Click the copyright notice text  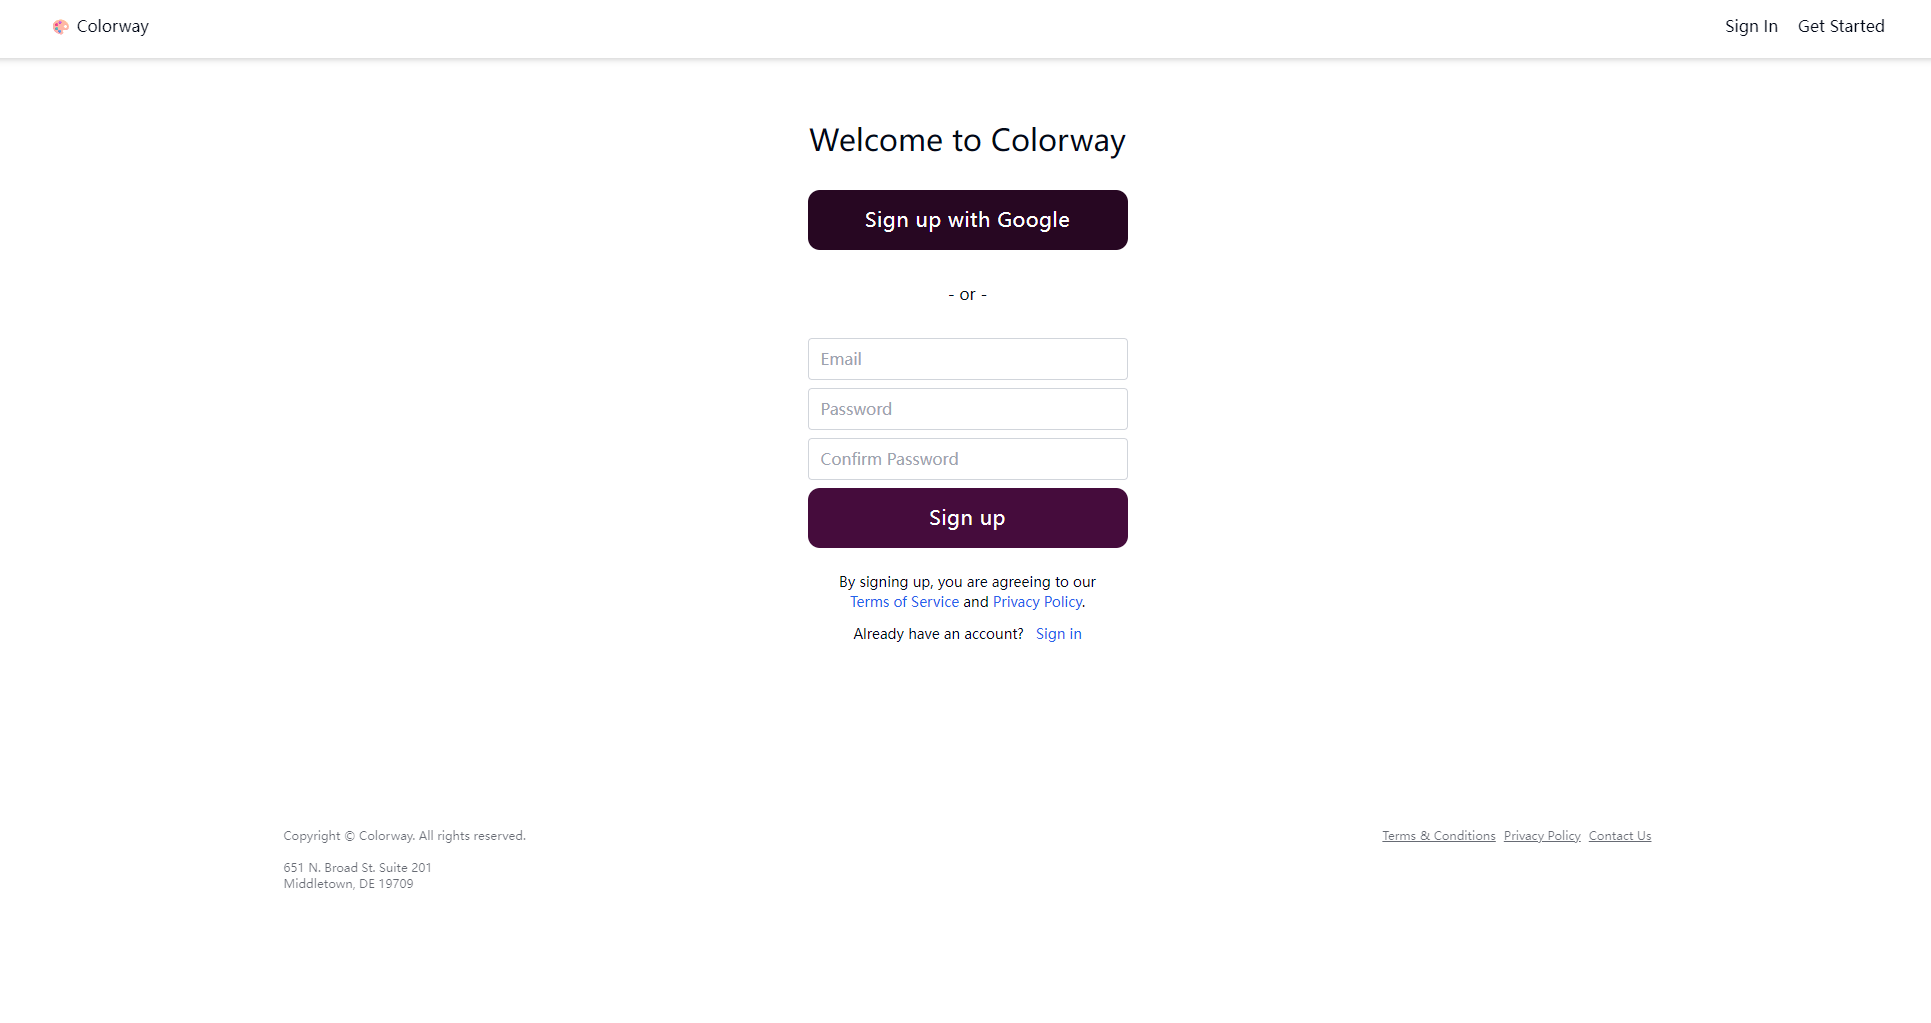[404, 836]
